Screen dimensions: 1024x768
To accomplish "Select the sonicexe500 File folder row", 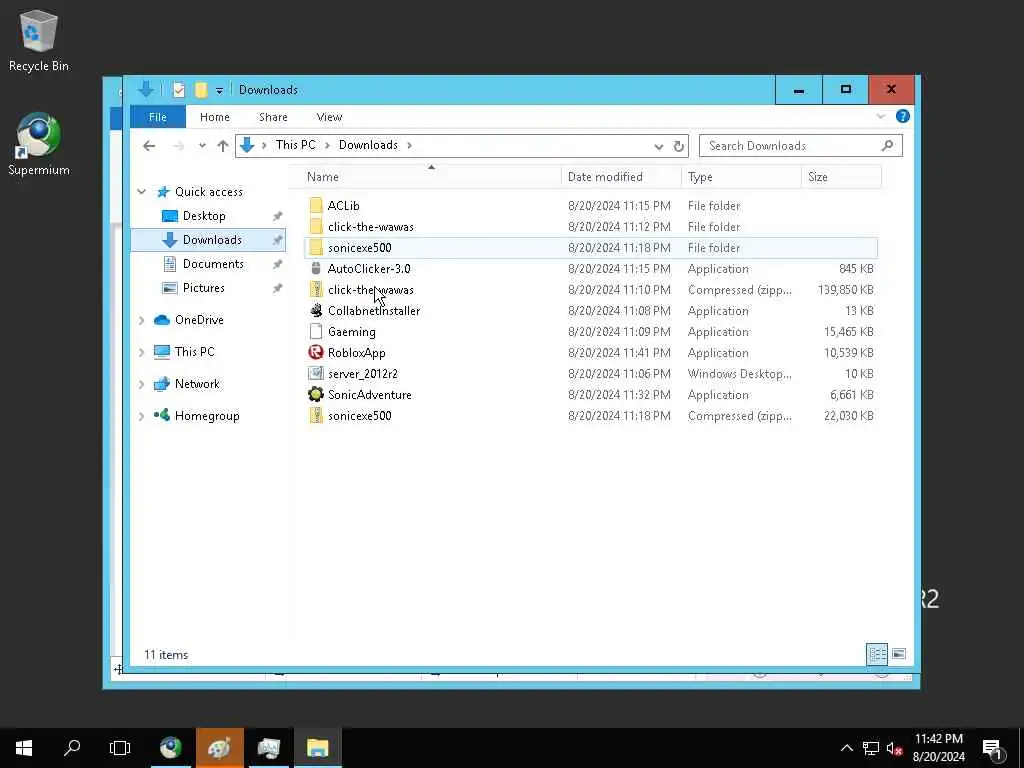I will (x=590, y=248).
